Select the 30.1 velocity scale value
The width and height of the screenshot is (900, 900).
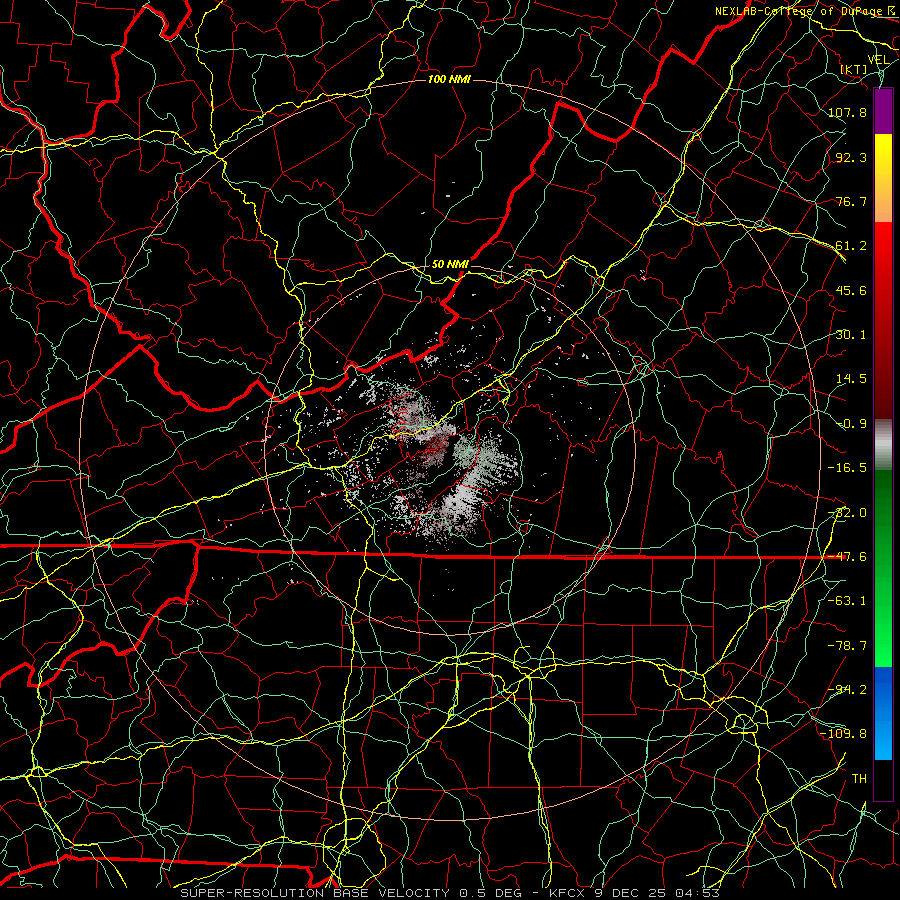(x=851, y=335)
